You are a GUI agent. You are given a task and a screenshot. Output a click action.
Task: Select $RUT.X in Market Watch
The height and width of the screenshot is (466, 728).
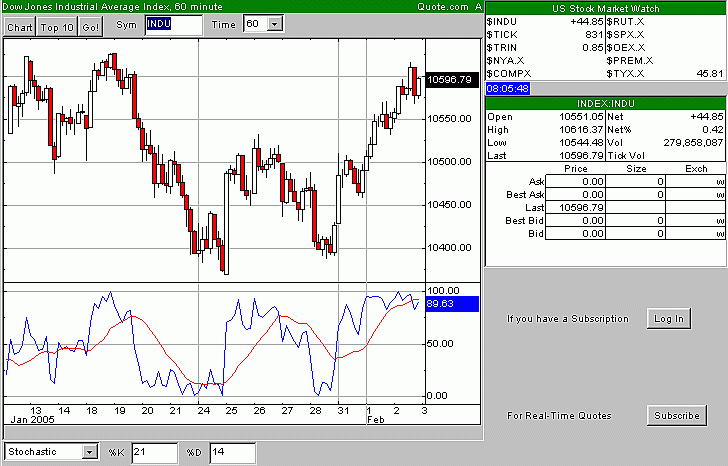click(x=625, y=22)
